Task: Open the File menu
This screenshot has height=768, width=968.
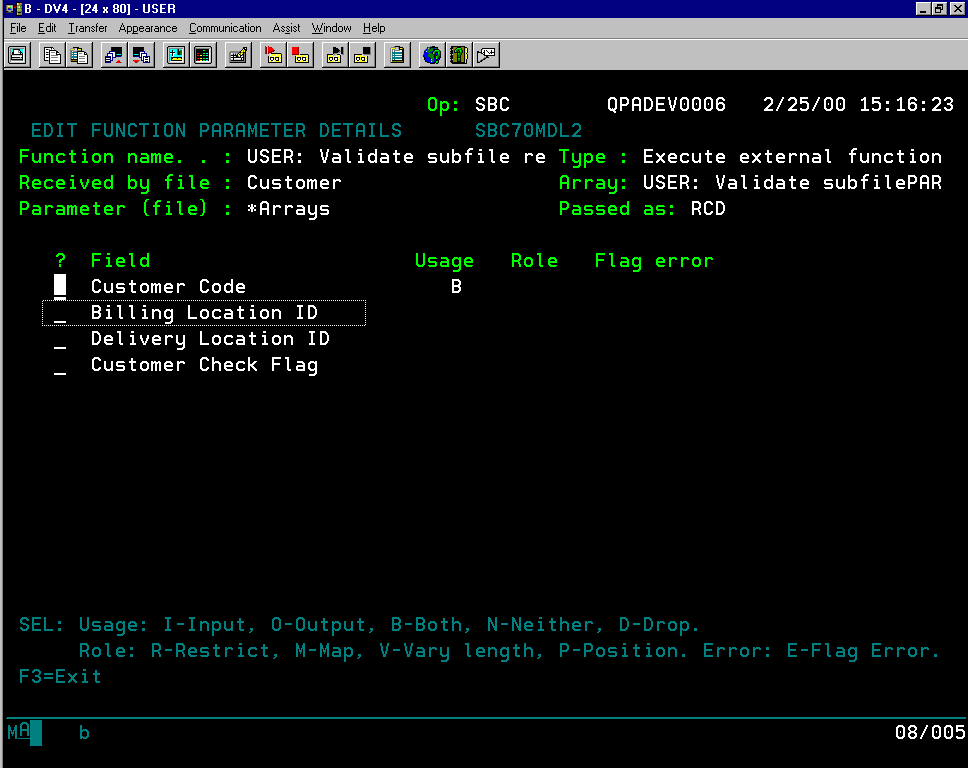Action: (x=18, y=28)
